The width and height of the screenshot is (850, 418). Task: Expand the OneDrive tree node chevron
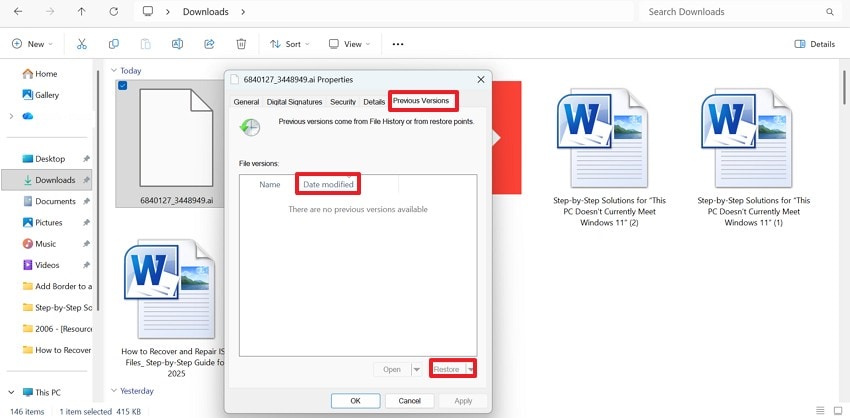11,116
